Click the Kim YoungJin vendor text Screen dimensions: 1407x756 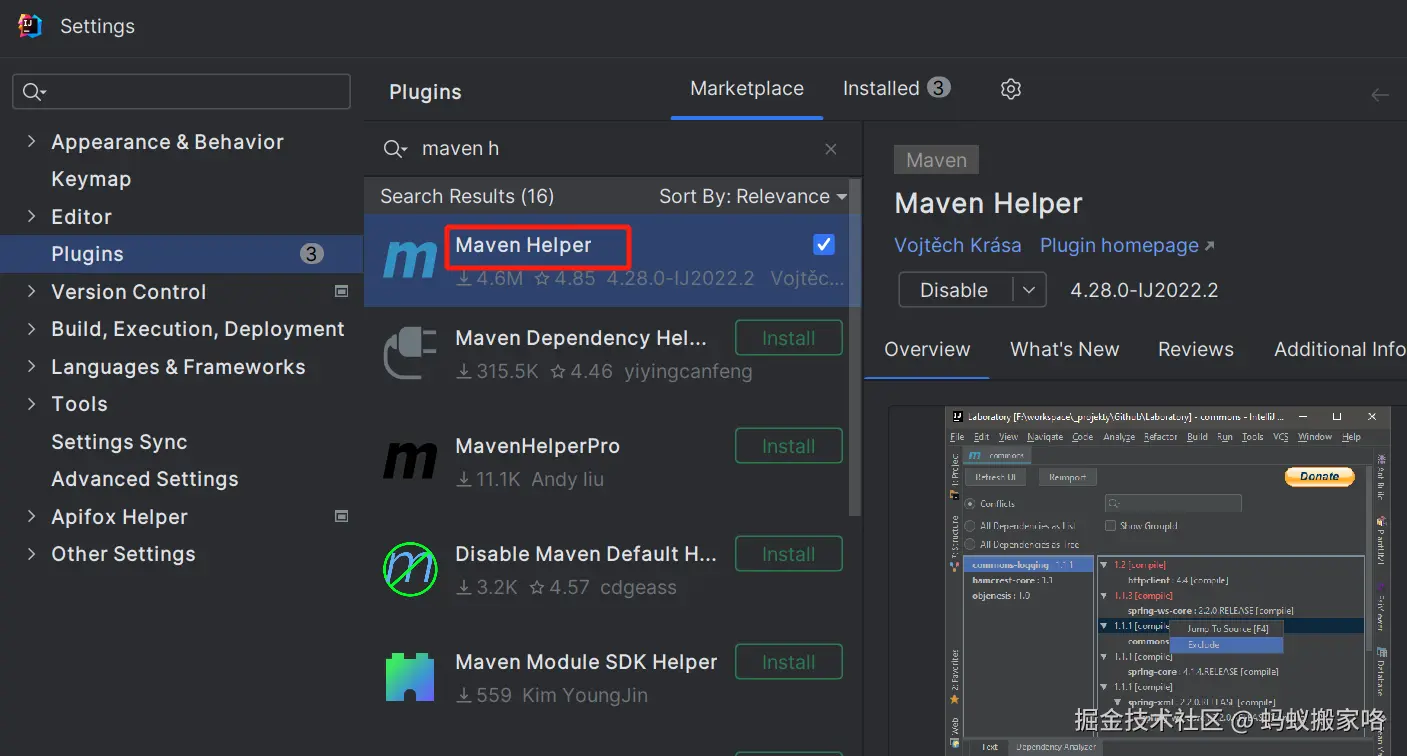585,695
